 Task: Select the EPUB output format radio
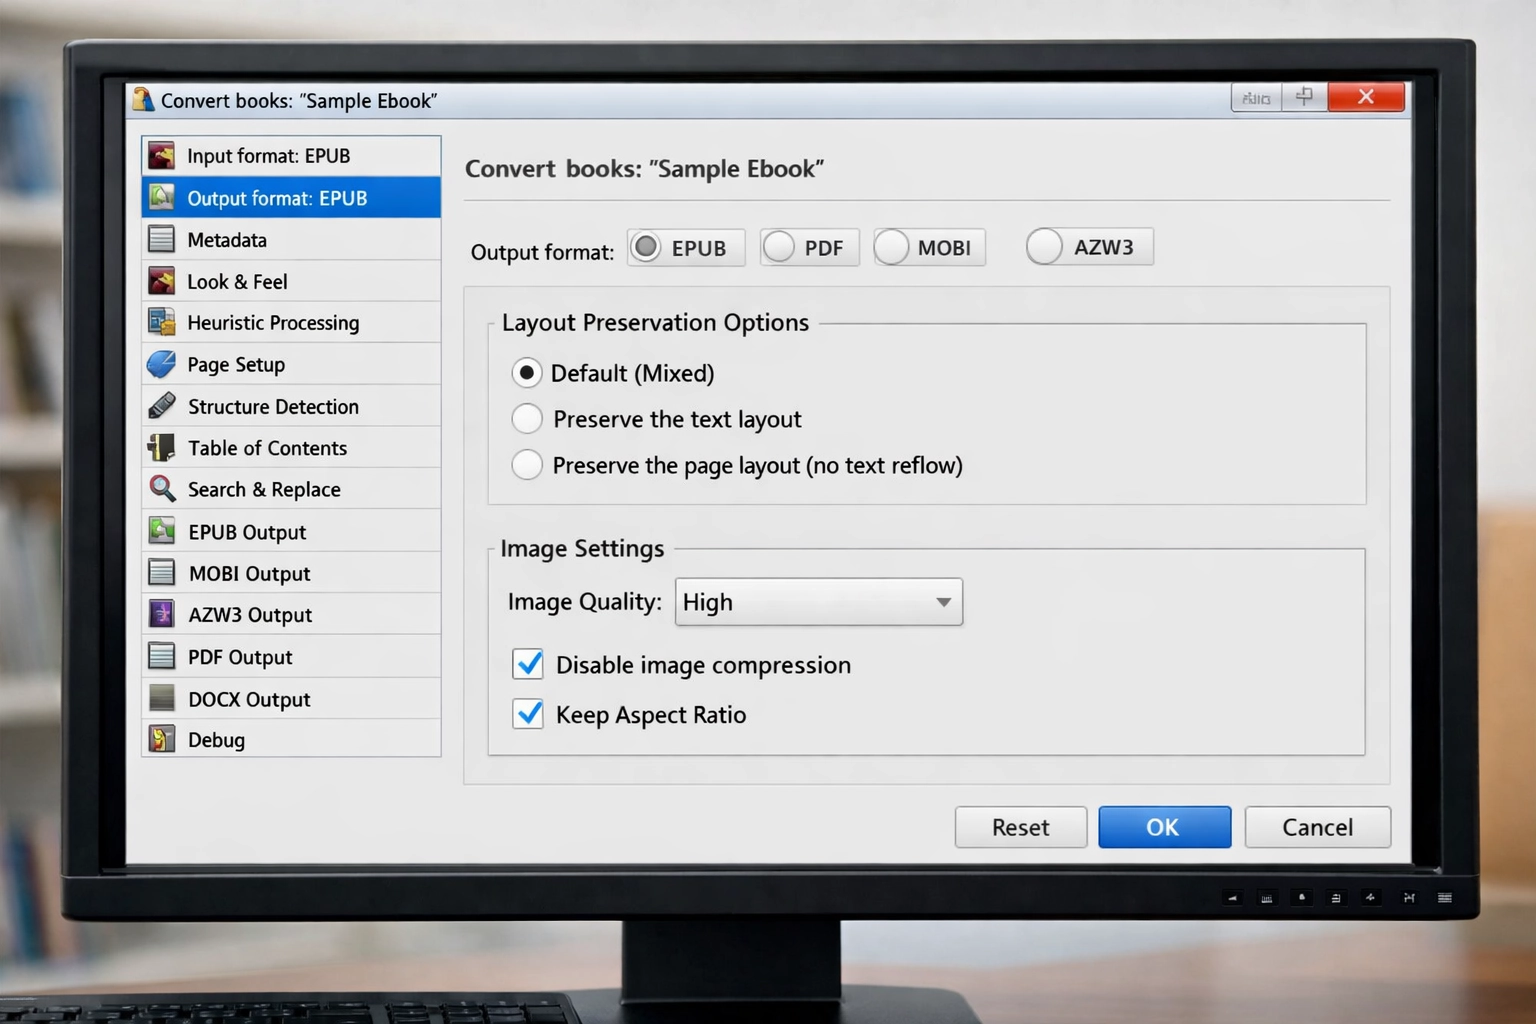point(647,247)
